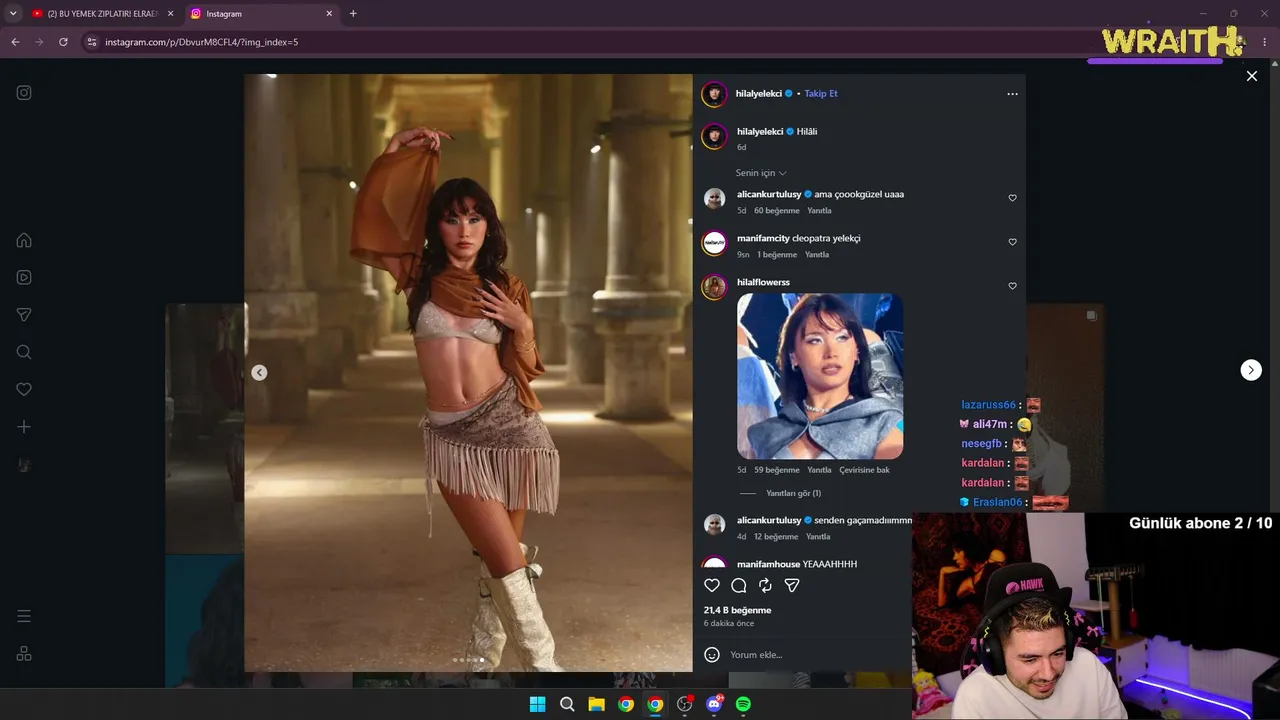Reply to manifamcity's comment
Image resolution: width=1280 pixels, height=720 pixels.
coord(816,255)
